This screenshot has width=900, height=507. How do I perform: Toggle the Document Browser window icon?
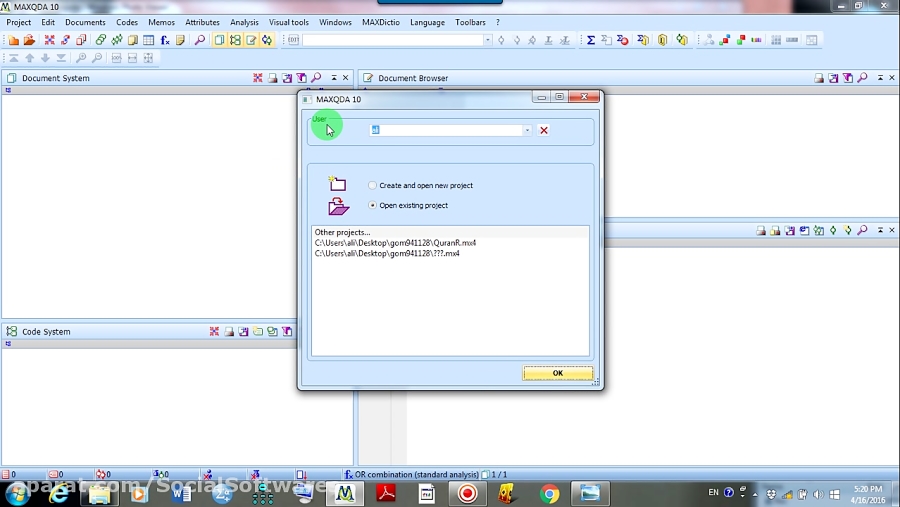coord(251,40)
